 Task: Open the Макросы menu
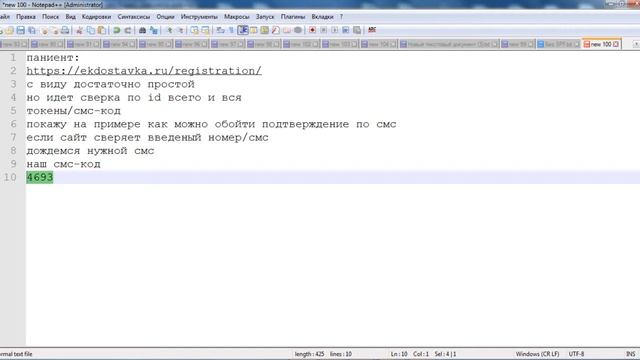coord(237,17)
